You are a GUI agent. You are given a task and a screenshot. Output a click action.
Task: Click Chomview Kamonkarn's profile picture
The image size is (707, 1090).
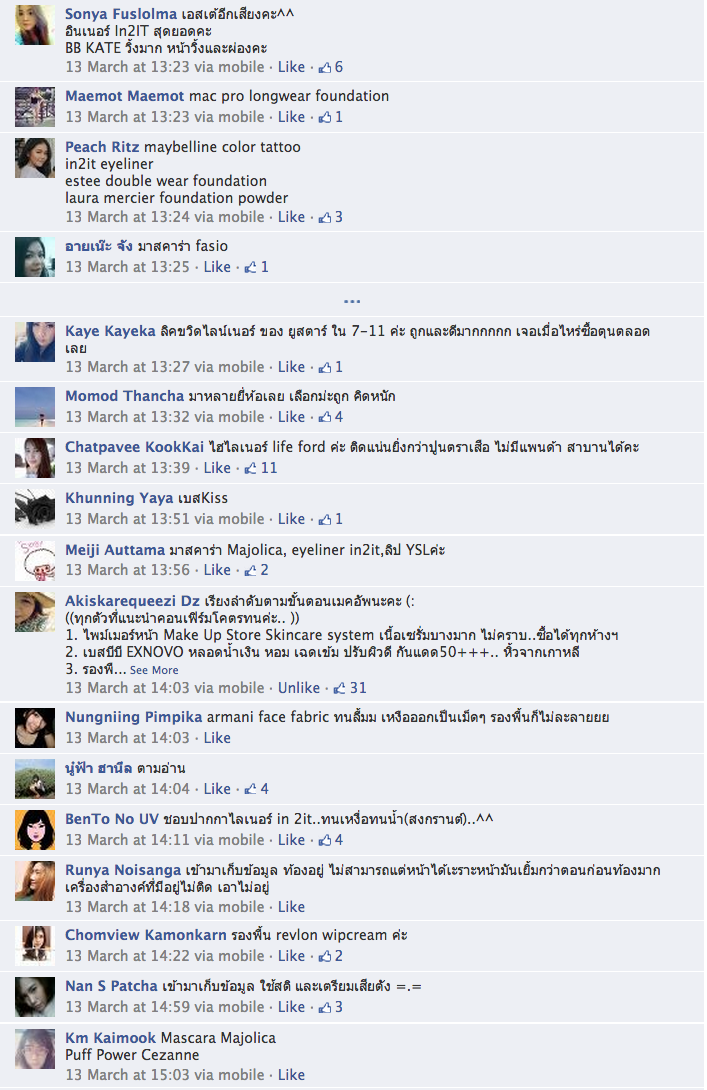(x=35, y=945)
